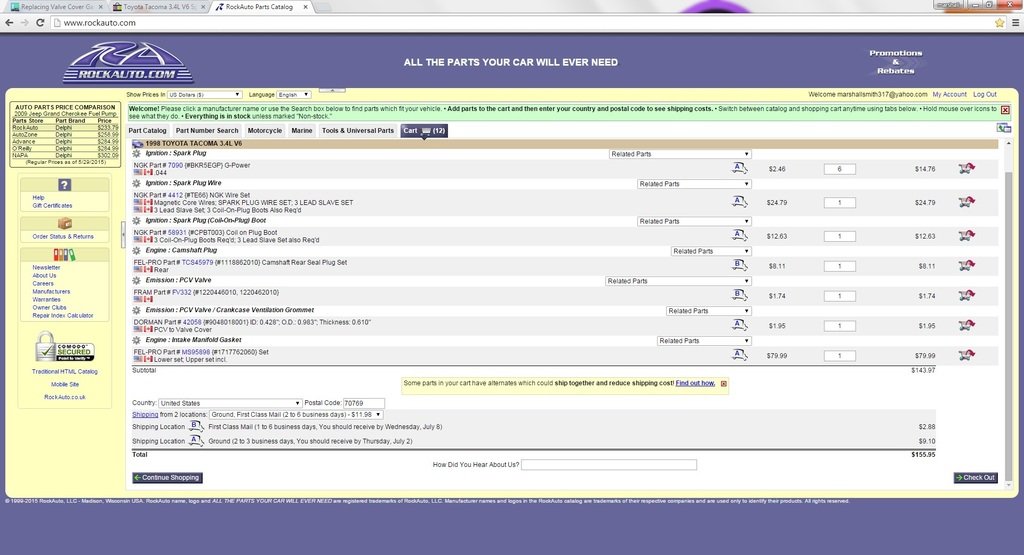
Task: Click warehouse B truck icon for TCS45979
Action: 739,265
